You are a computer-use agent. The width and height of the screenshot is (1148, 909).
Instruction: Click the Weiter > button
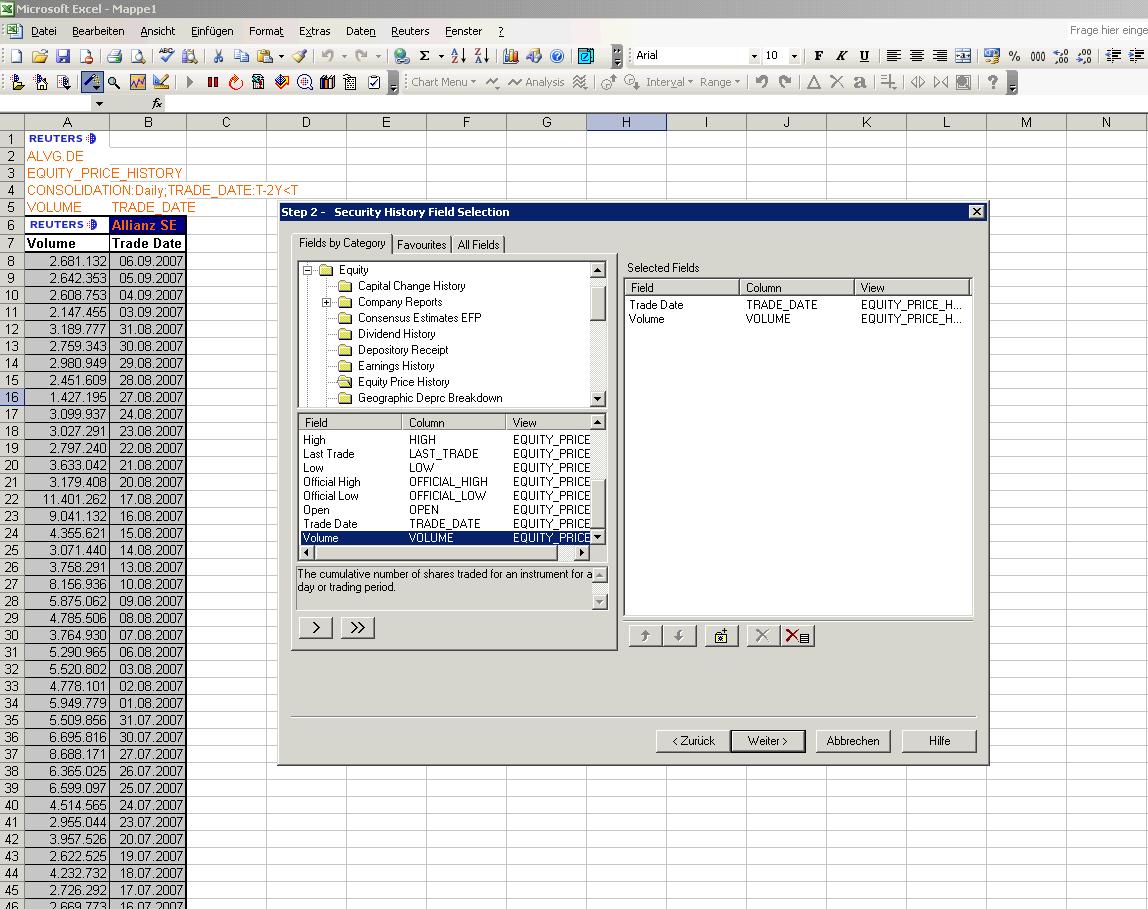tap(767, 741)
